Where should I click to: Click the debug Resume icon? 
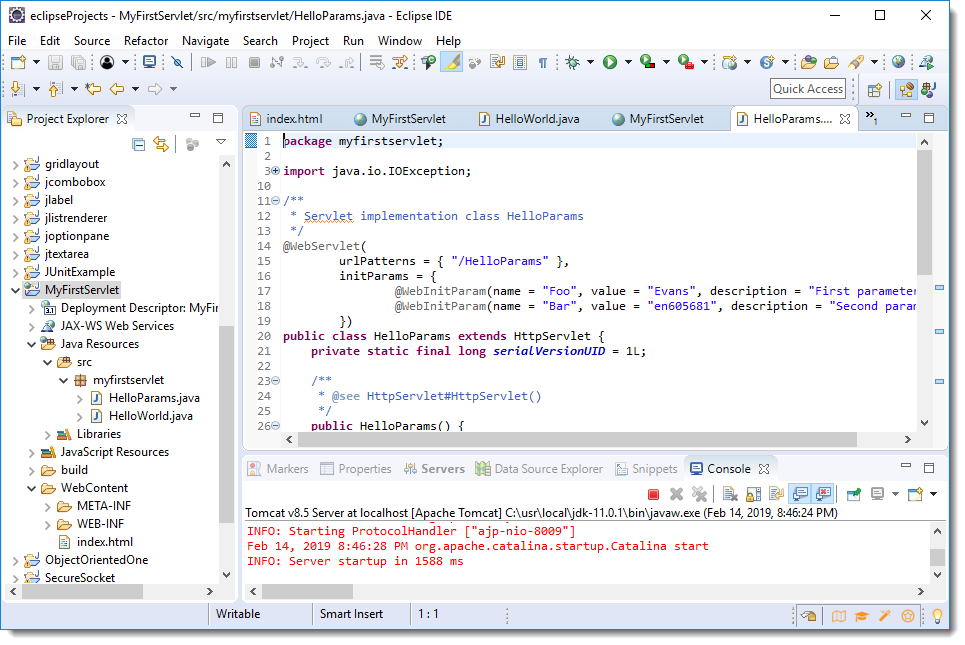click(x=208, y=62)
